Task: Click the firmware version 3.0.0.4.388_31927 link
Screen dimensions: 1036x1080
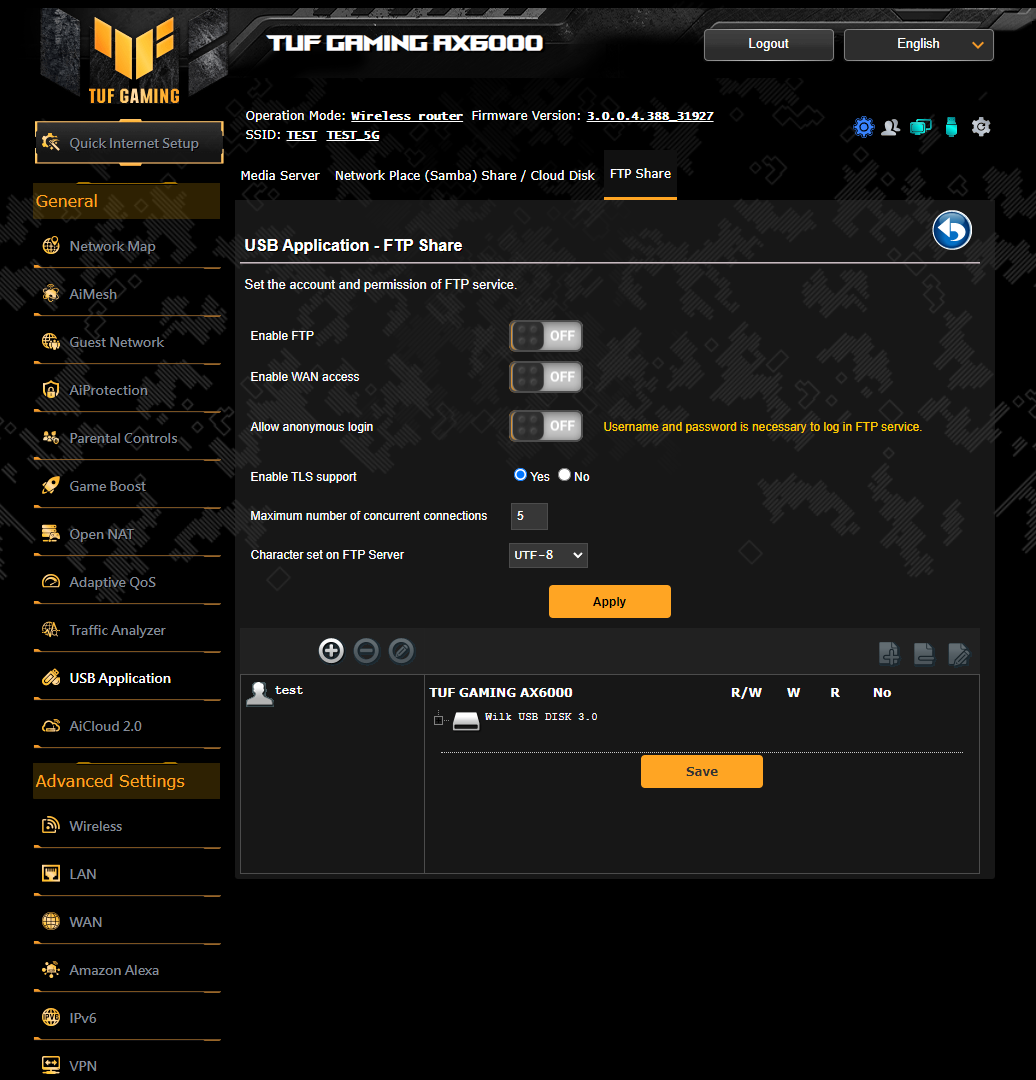Action: coord(650,116)
